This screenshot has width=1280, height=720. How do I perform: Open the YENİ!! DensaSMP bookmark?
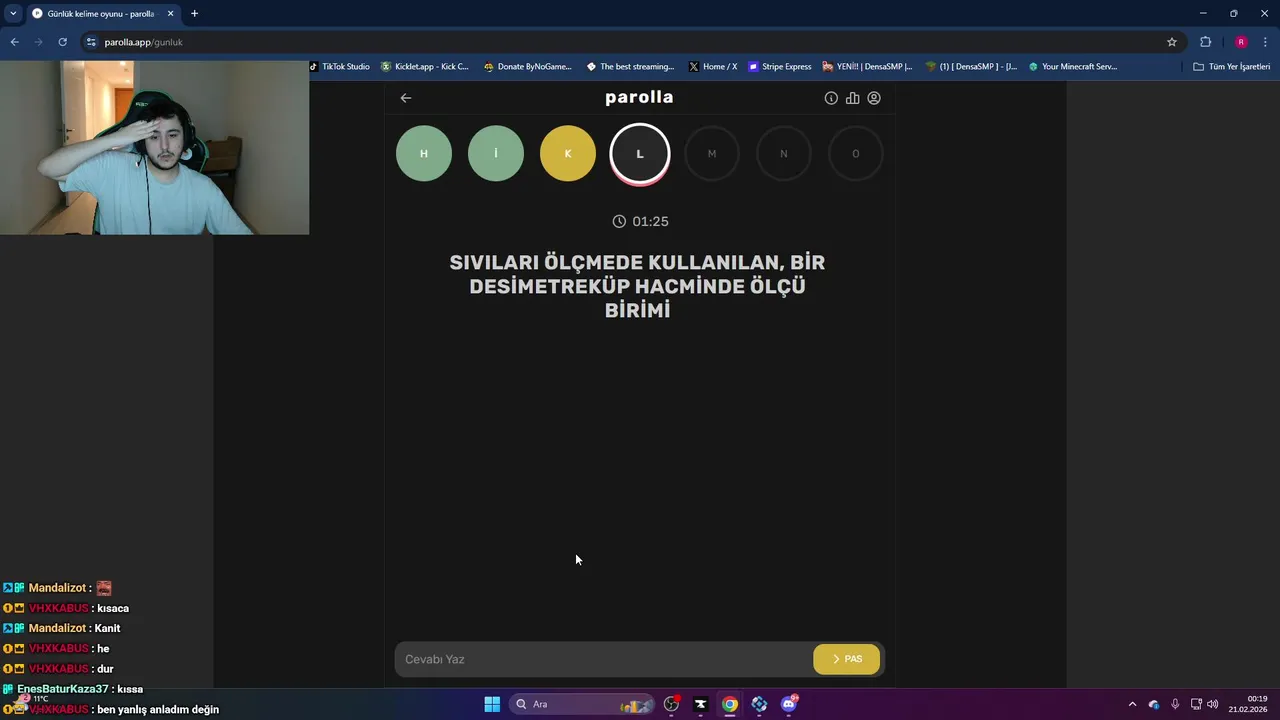pos(867,67)
